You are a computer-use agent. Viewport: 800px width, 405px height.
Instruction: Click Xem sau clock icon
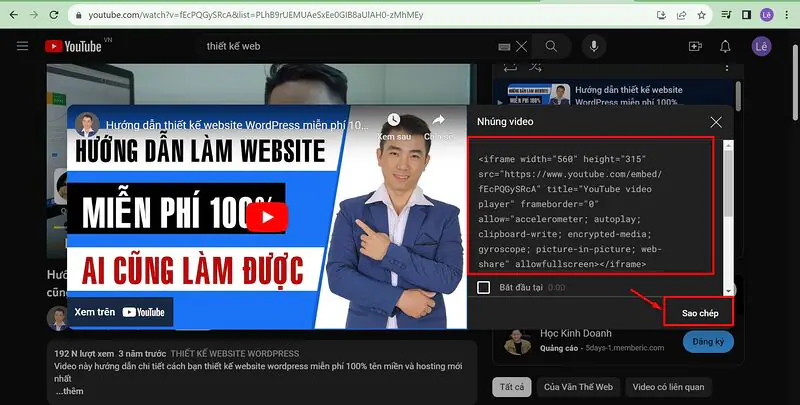click(393, 120)
